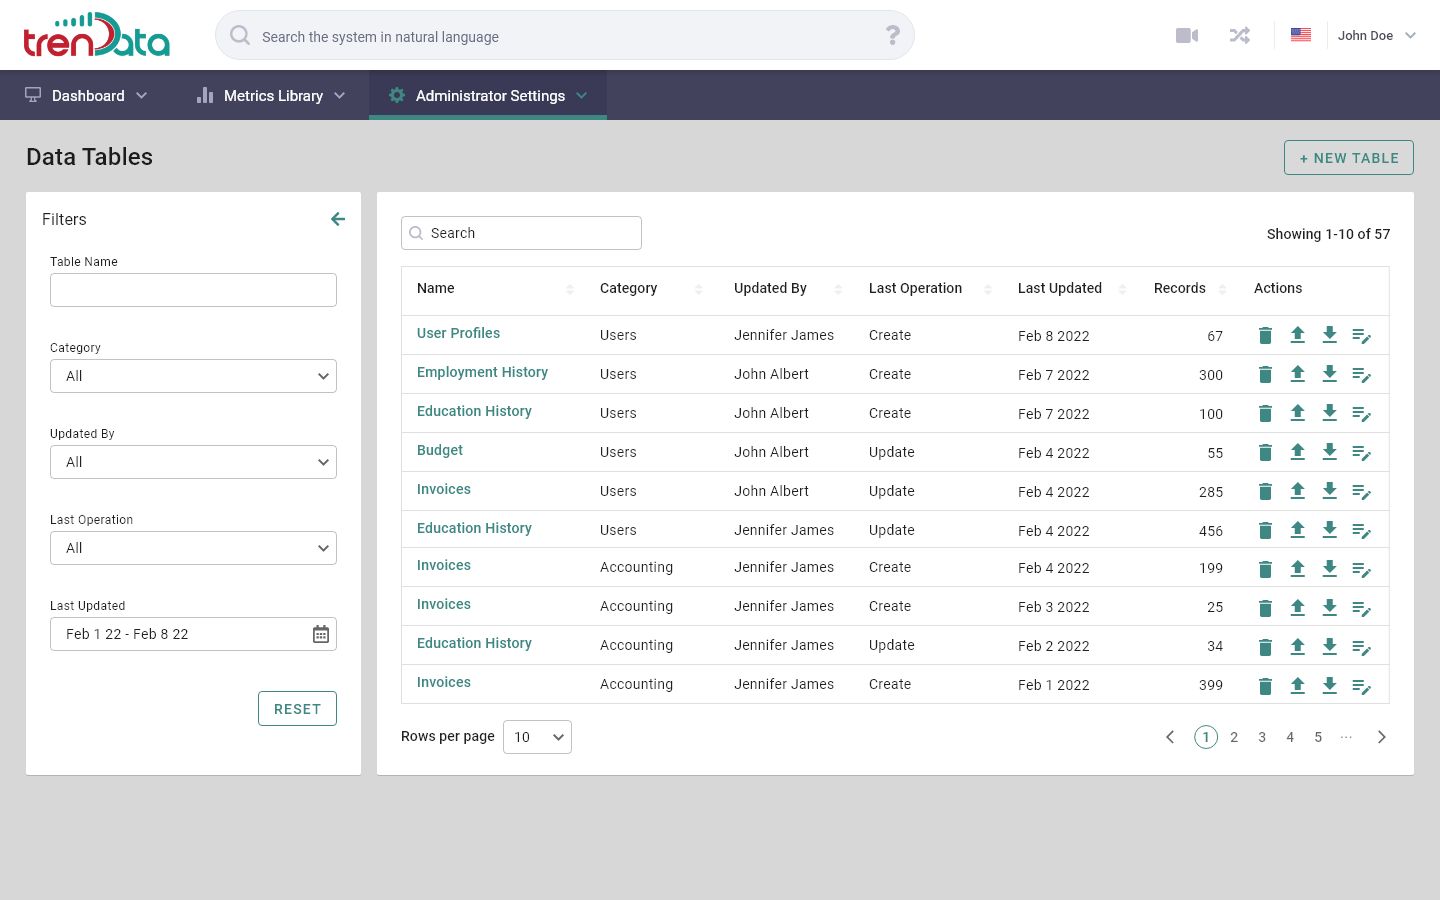Screen dimensions: 1440x900
Task: Open the Rows per page dropdown
Action: tap(537, 737)
